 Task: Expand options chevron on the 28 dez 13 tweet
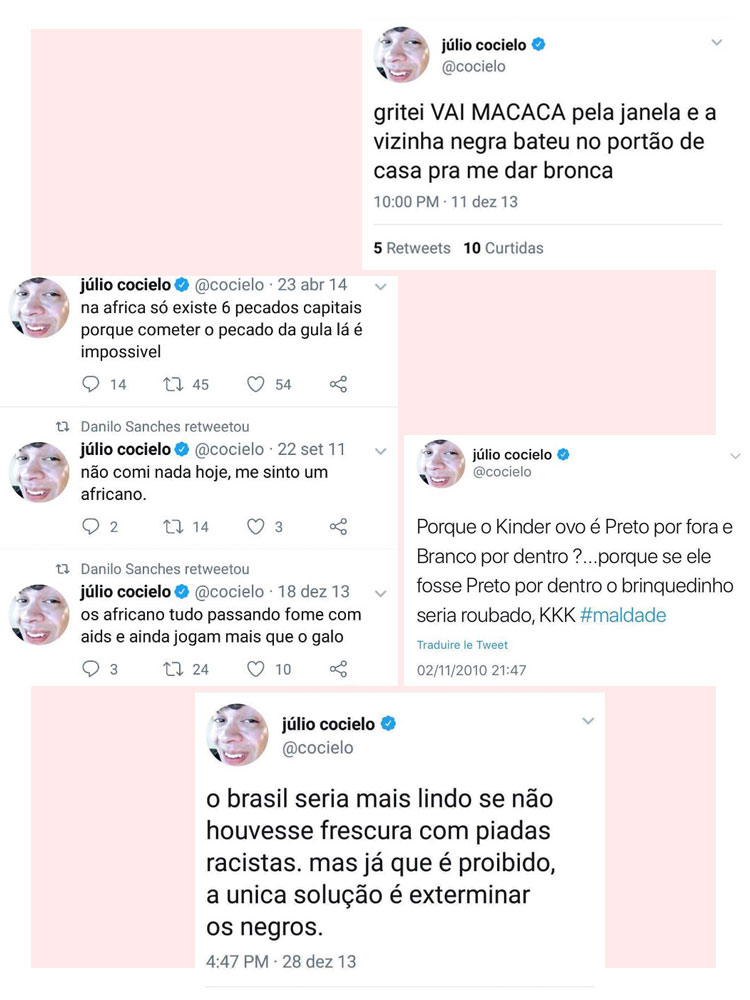click(x=588, y=721)
